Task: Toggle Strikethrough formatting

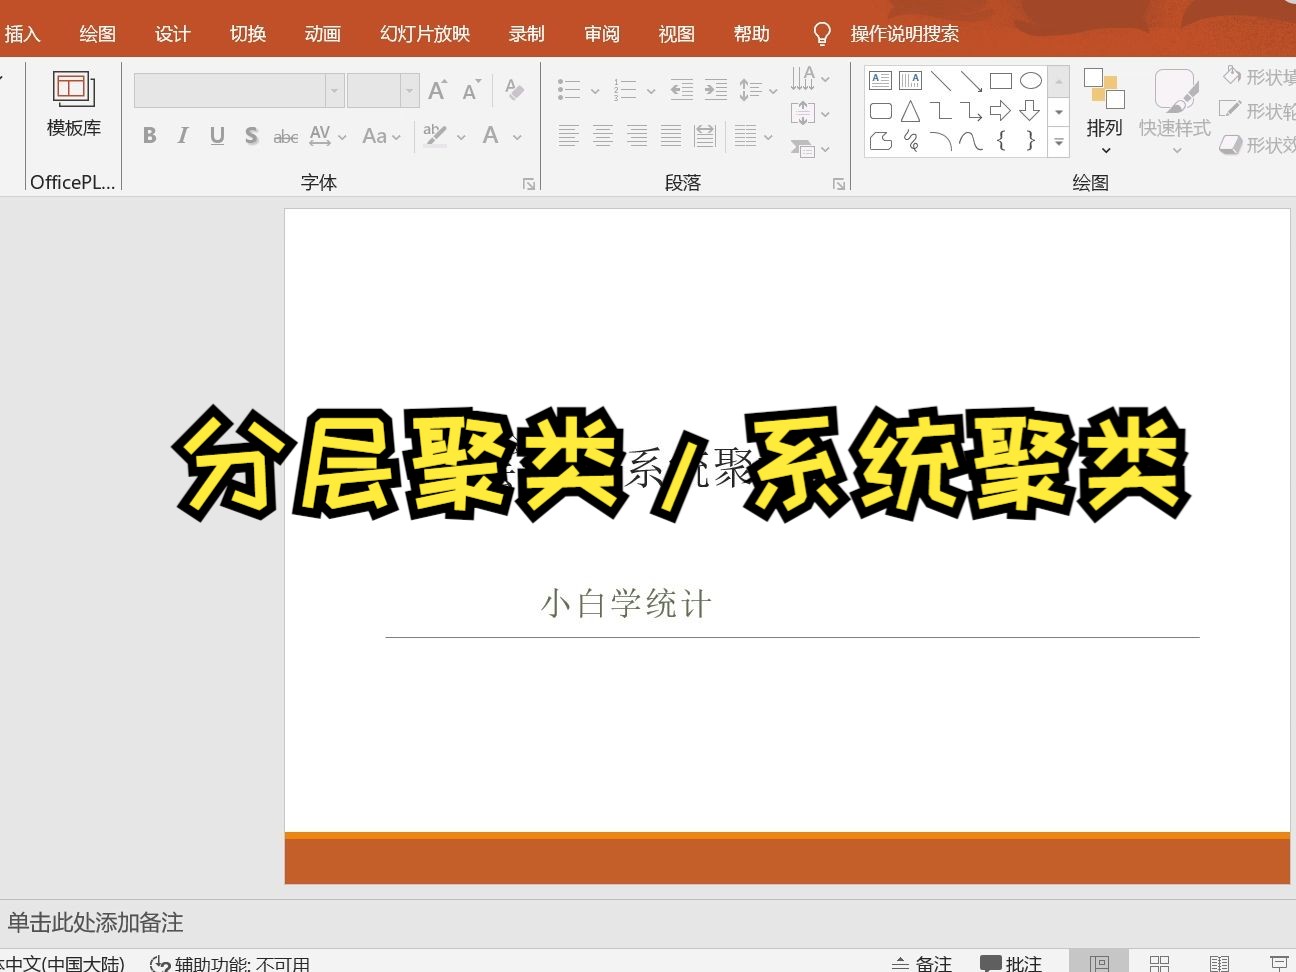Action: point(285,136)
